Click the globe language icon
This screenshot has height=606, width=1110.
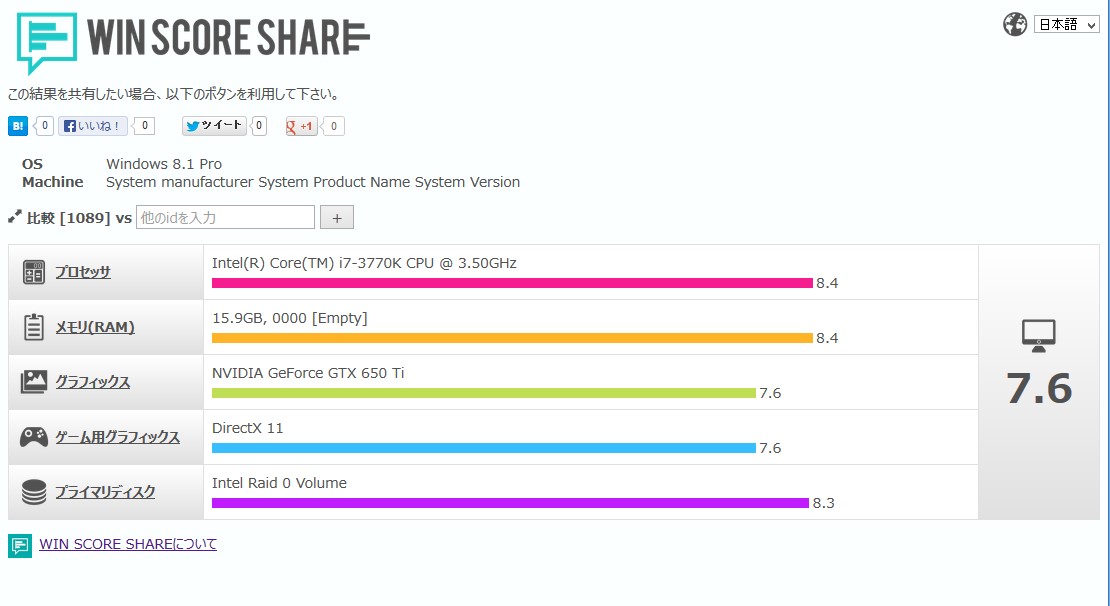click(x=1015, y=24)
